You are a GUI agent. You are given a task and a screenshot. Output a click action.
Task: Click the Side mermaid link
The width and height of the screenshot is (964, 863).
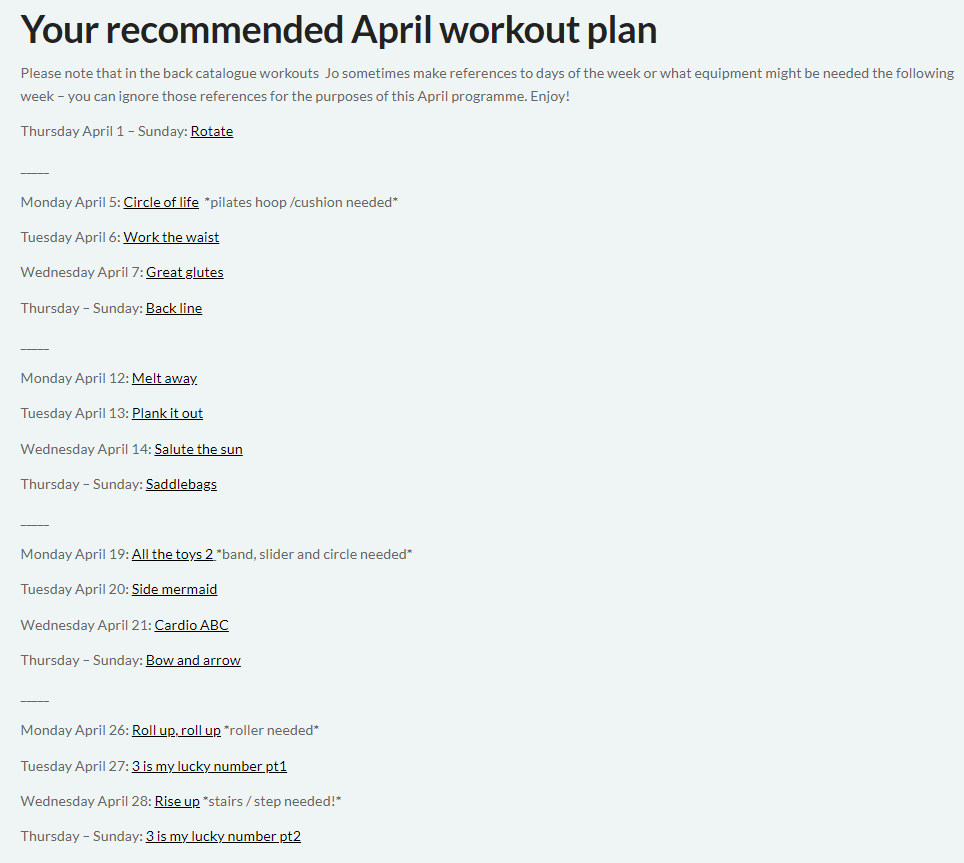(x=175, y=589)
